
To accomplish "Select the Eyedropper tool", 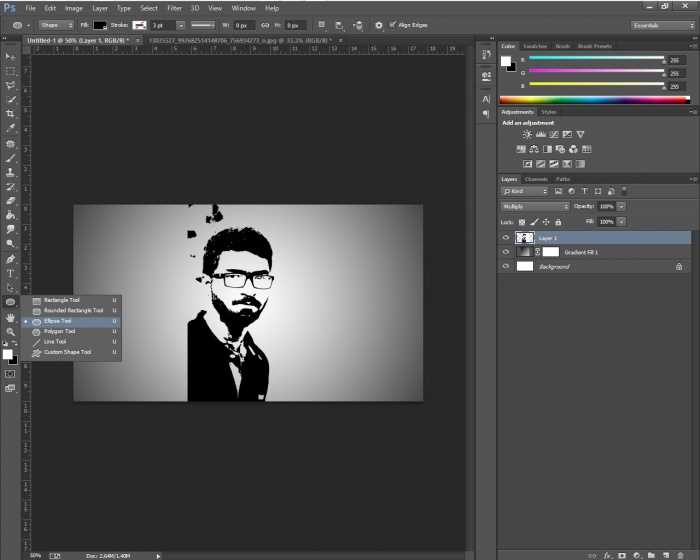I will coord(11,129).
